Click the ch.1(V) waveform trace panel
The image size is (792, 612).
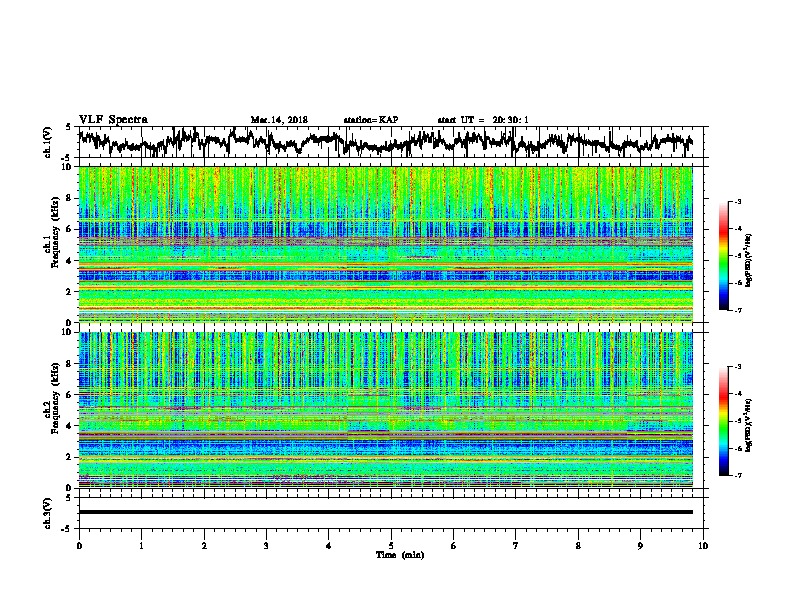(x=393, y=142)
